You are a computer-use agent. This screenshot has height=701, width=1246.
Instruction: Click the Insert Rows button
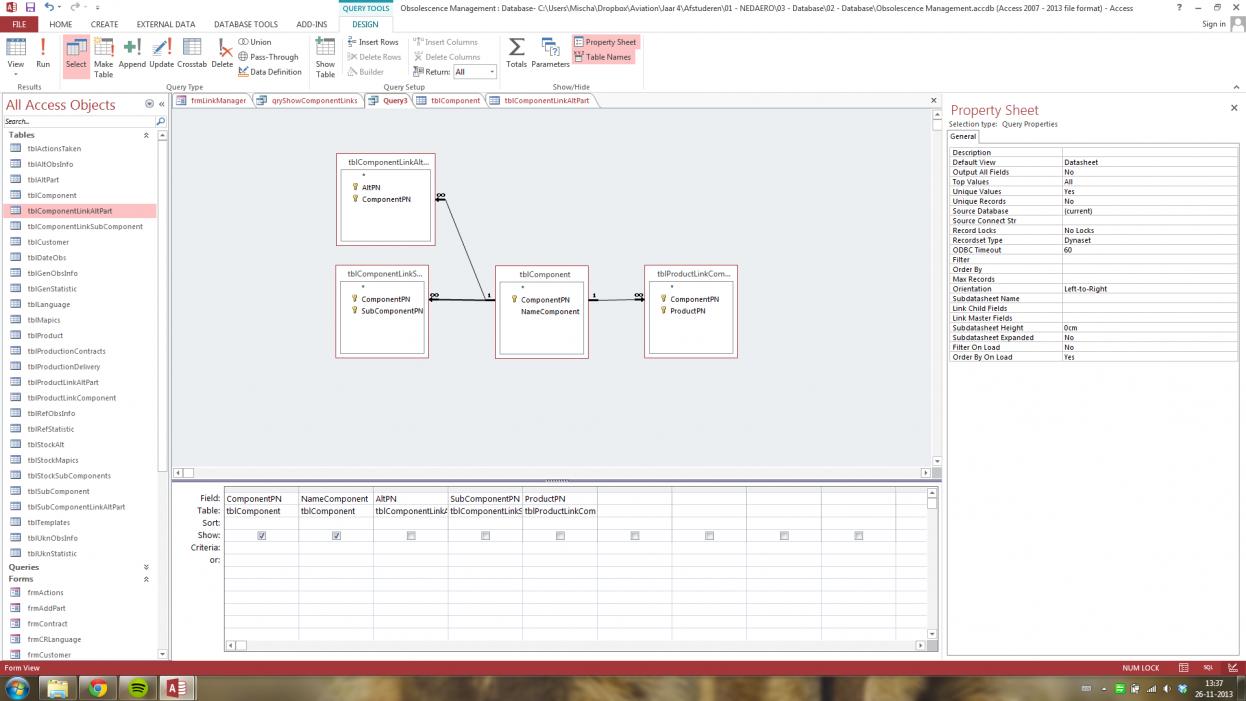(373, 42)
